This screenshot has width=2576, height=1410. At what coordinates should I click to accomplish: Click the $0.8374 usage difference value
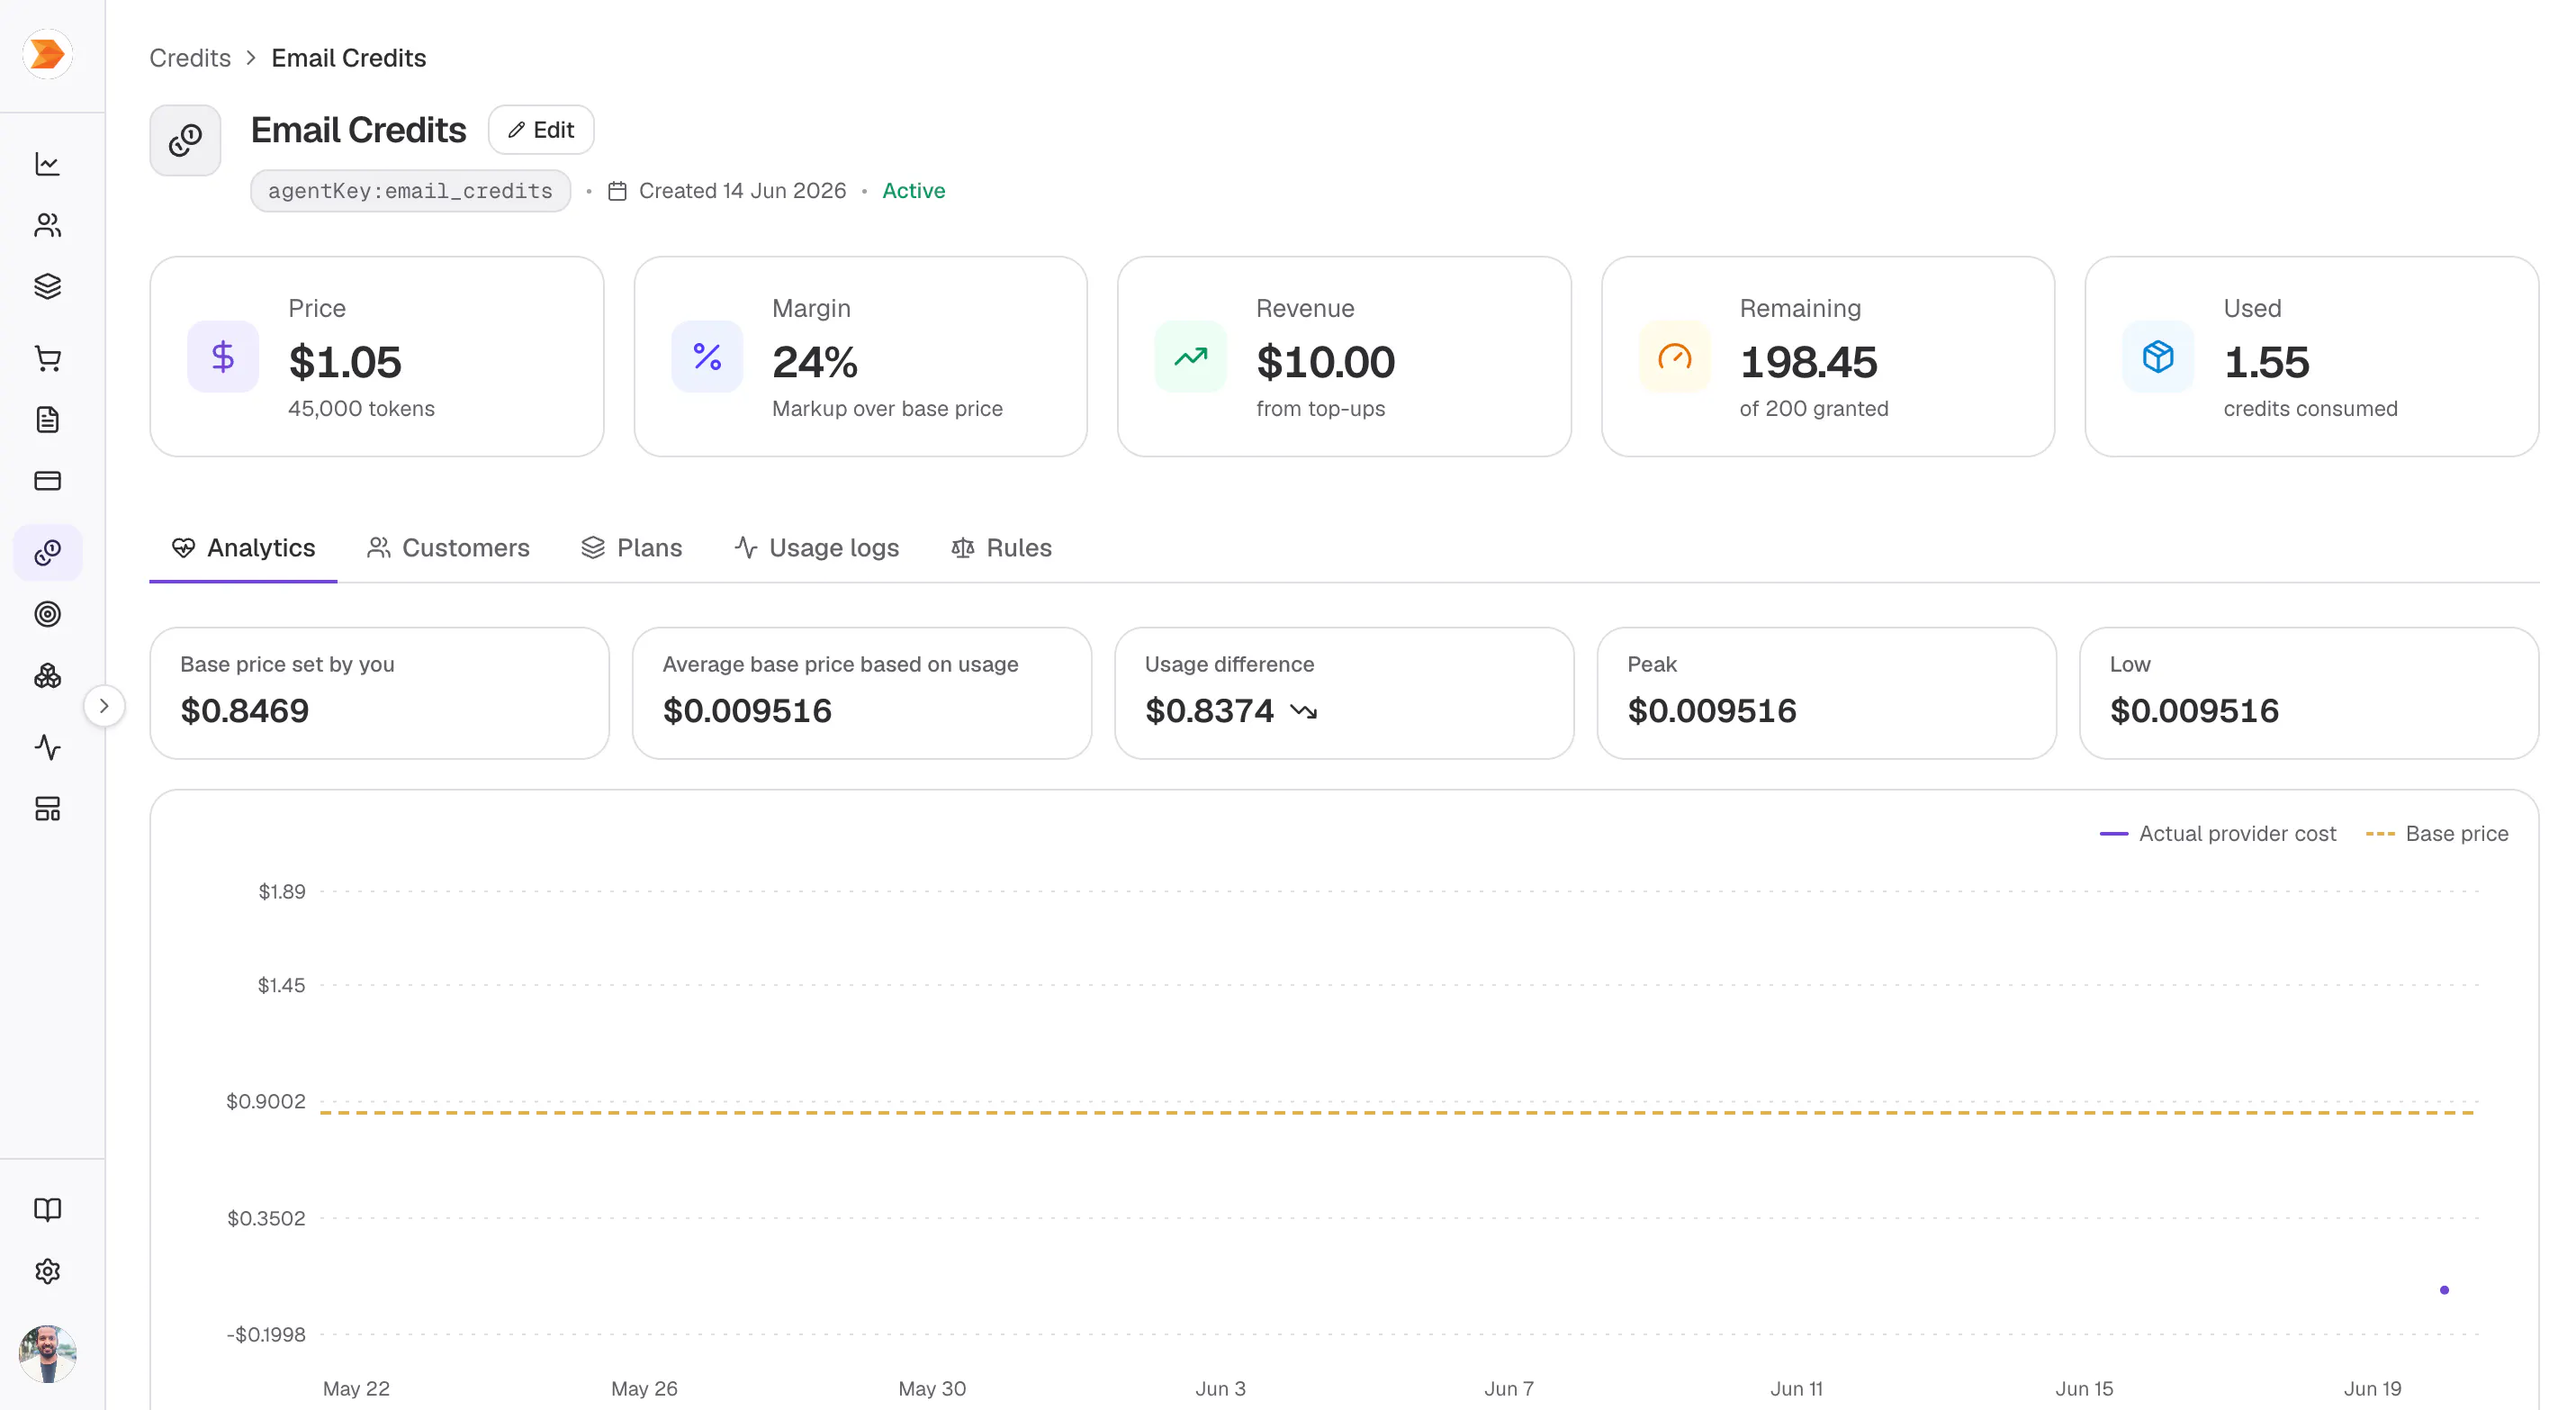coord(1210,711)
